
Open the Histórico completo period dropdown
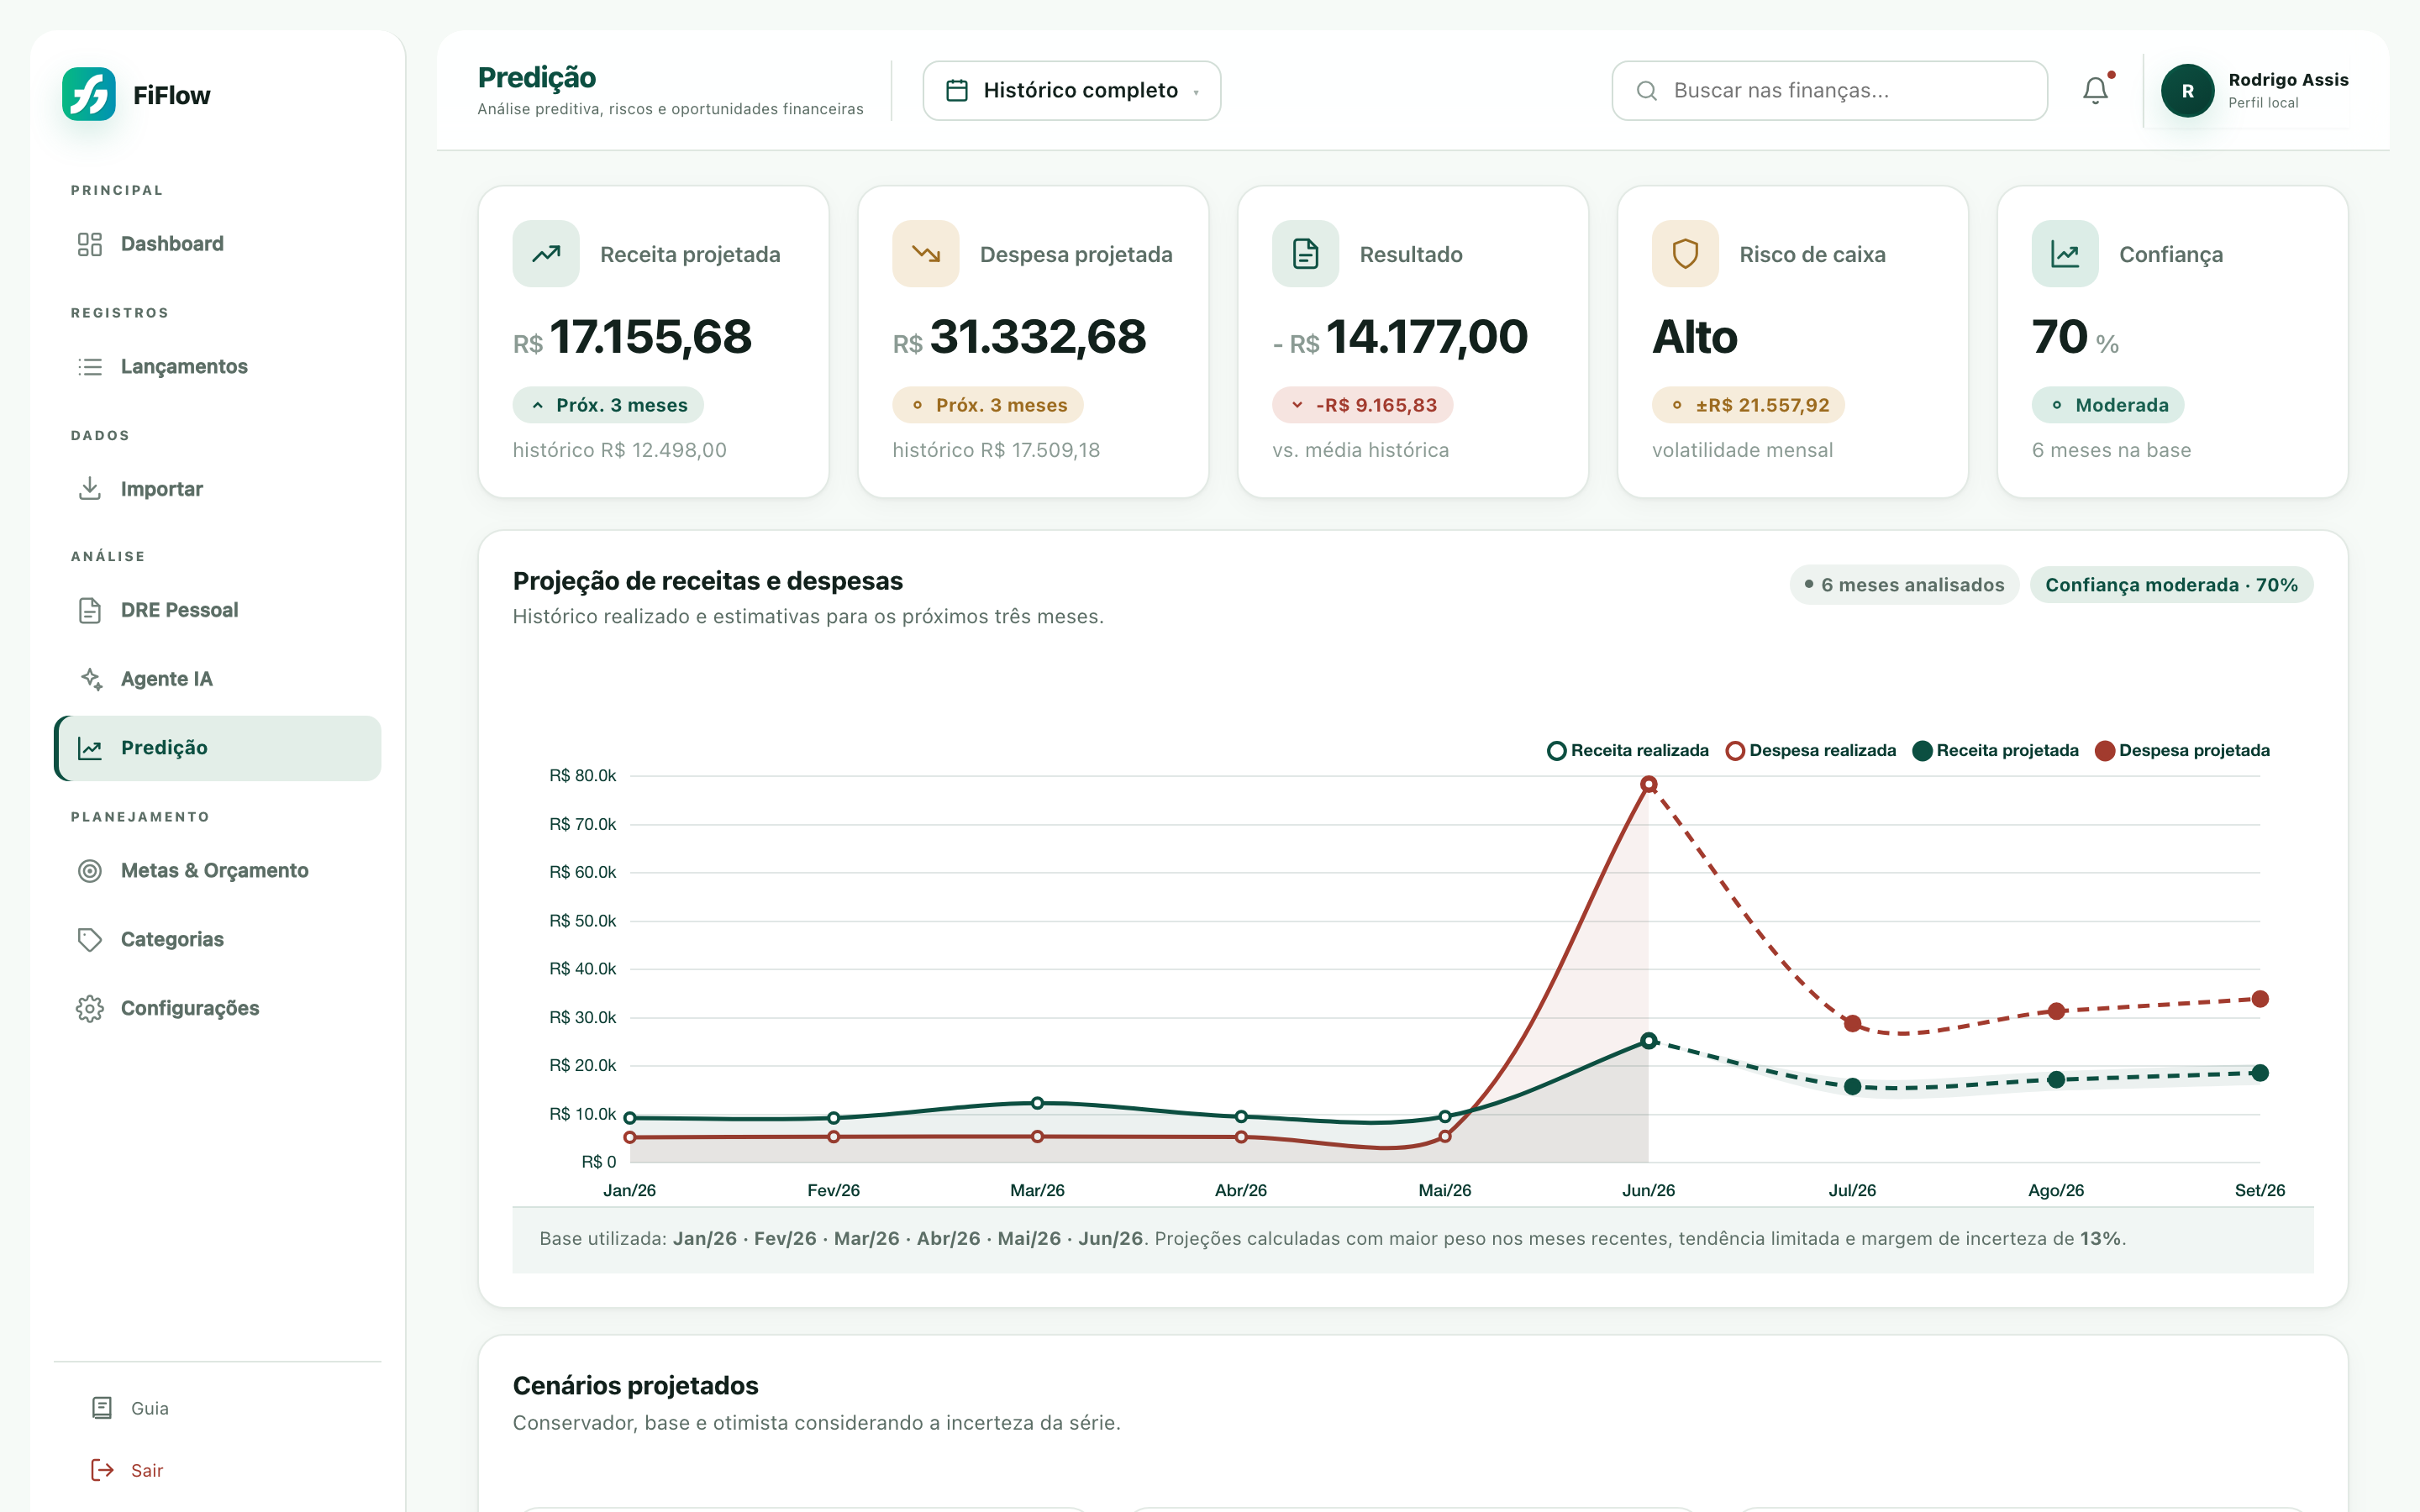(1071, 91)
